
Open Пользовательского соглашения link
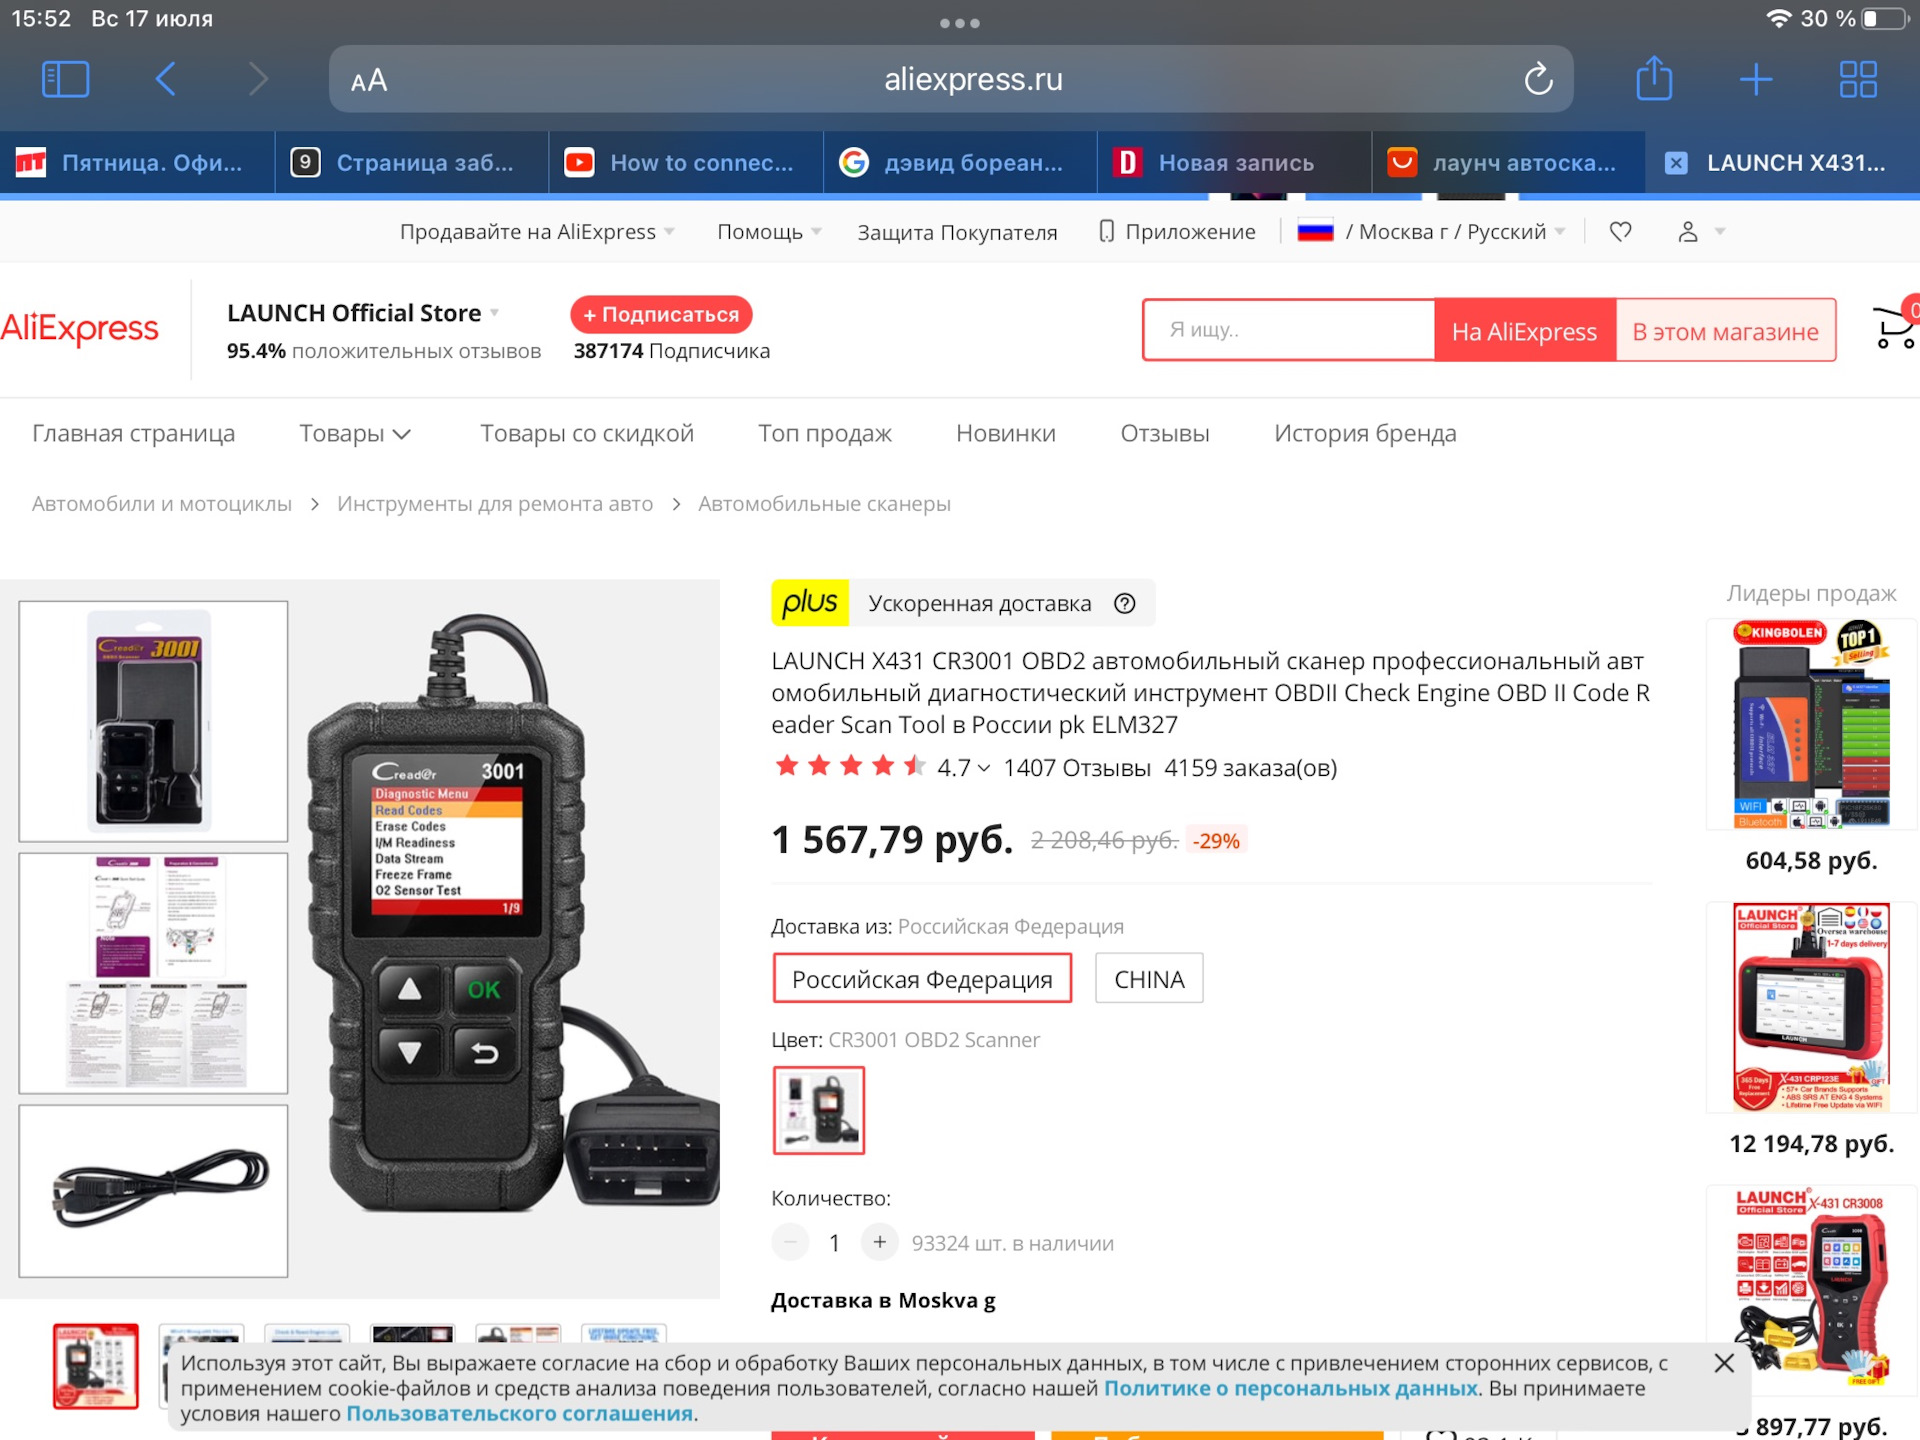tap(519, 1413)
